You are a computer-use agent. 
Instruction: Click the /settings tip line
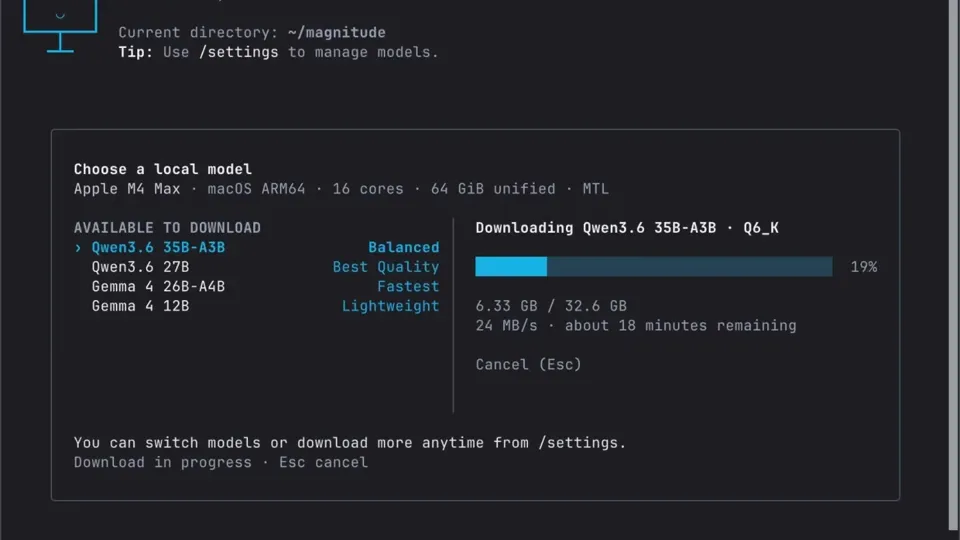(x=279, y=52)
